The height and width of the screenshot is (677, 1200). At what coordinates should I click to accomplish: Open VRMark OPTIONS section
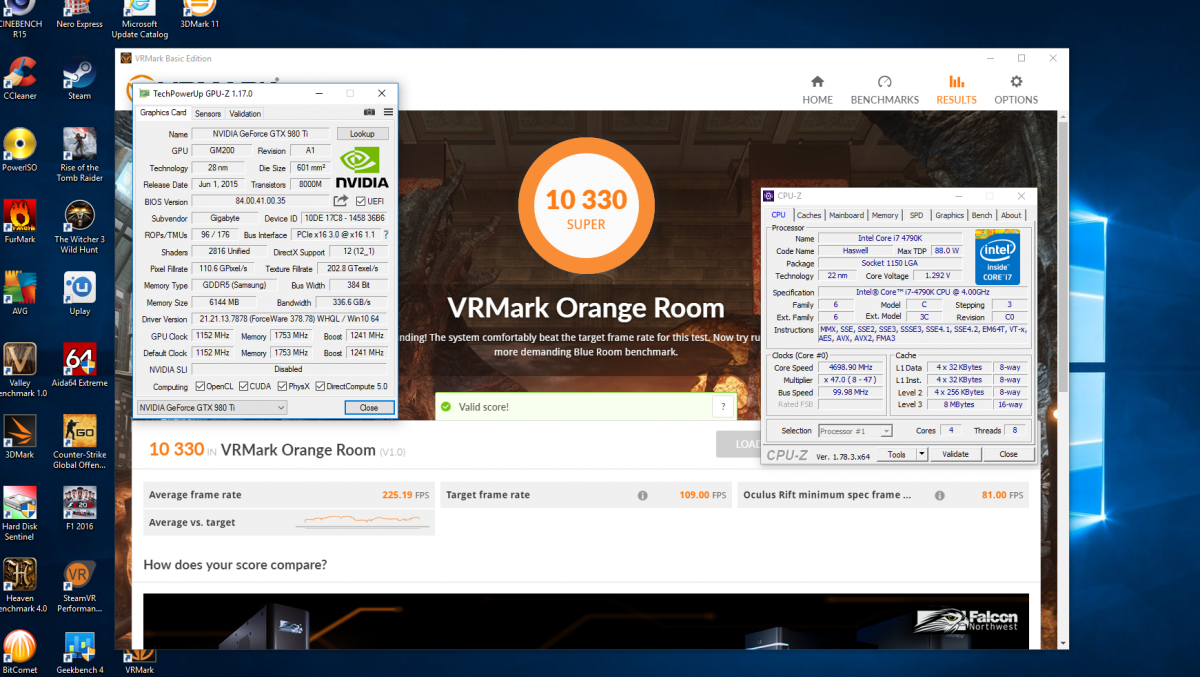(1016, 90)
